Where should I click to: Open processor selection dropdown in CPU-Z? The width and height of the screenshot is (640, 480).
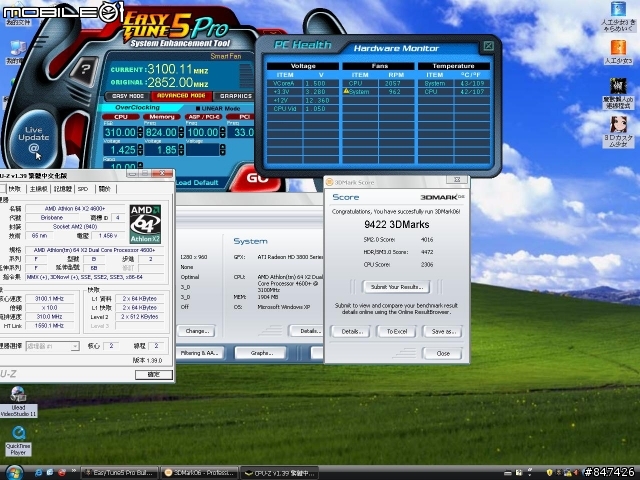pyautogui.click(x=75, y=346)
